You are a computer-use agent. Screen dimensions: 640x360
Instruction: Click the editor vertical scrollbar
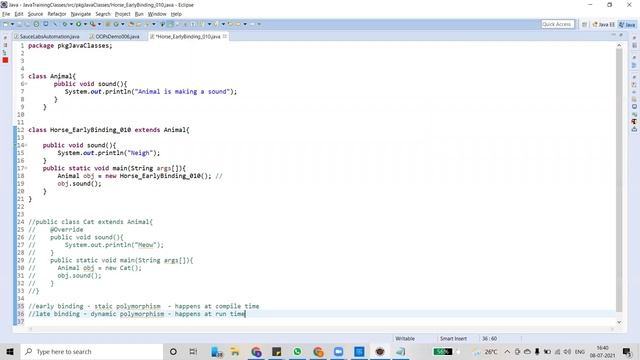619,180
